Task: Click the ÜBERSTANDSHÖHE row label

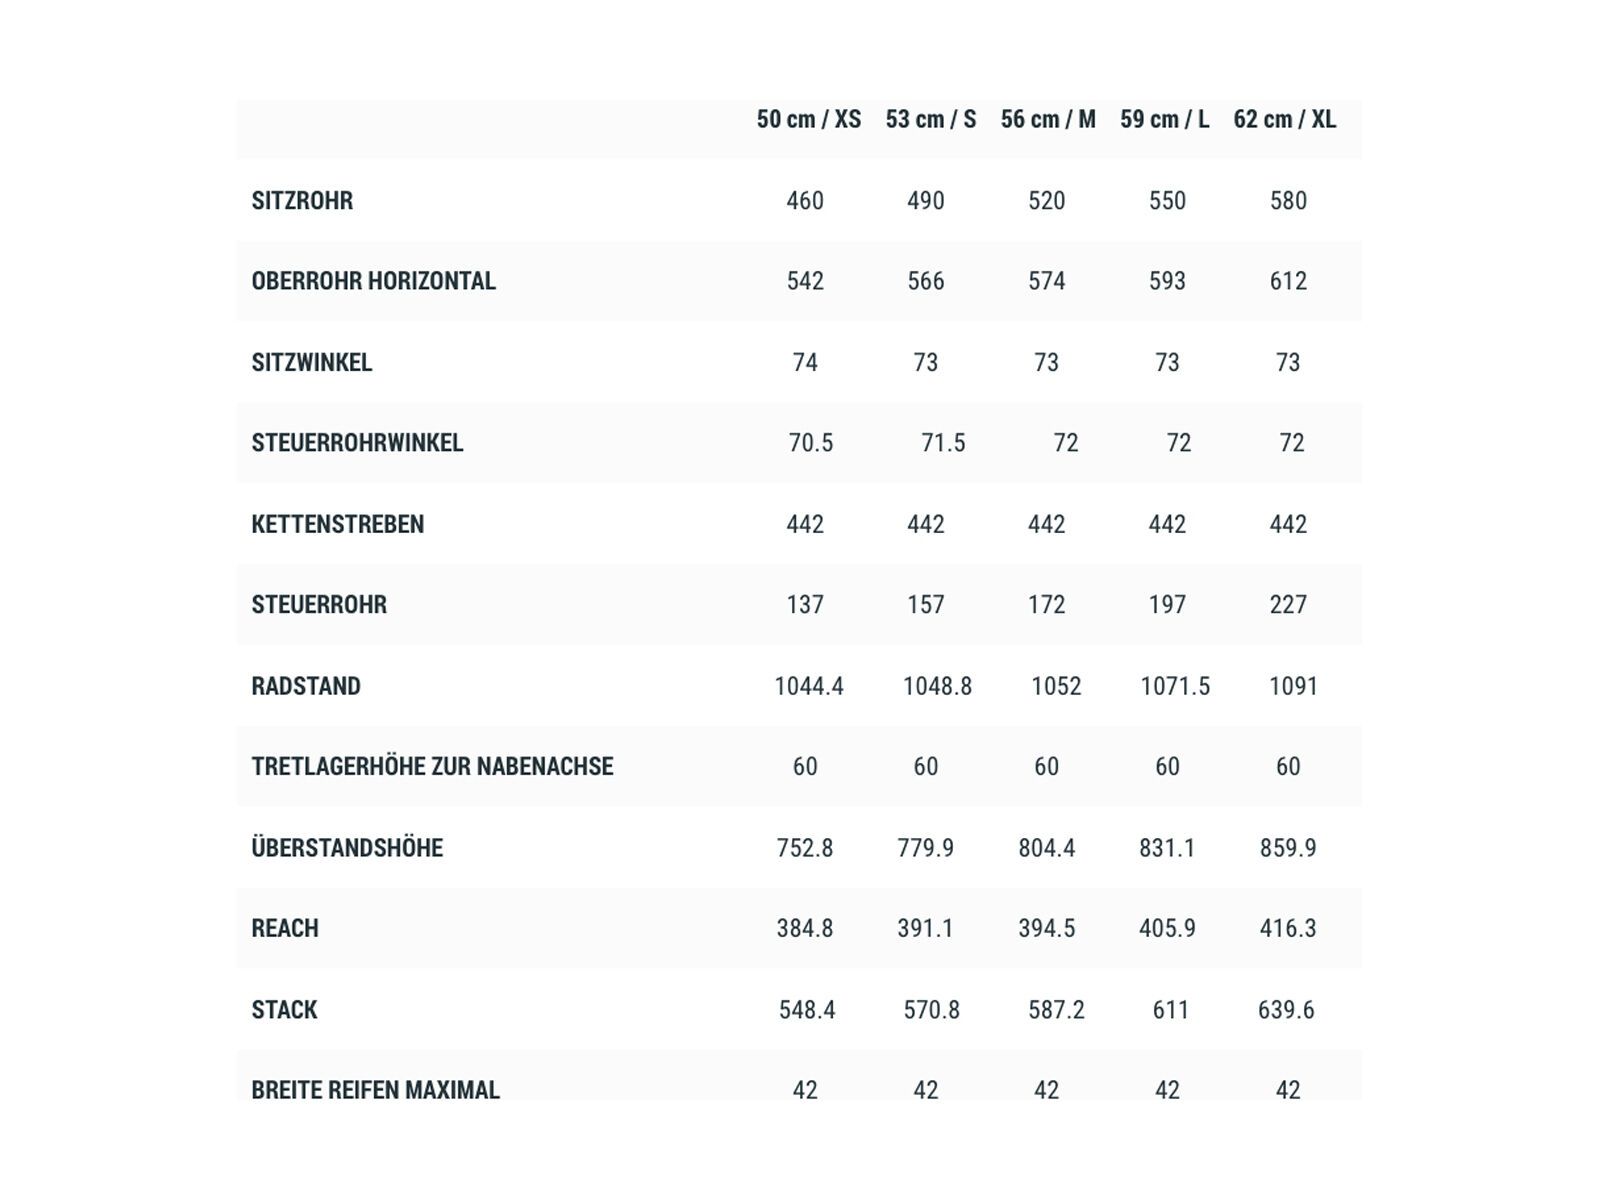Action: [x=347, y=848]
